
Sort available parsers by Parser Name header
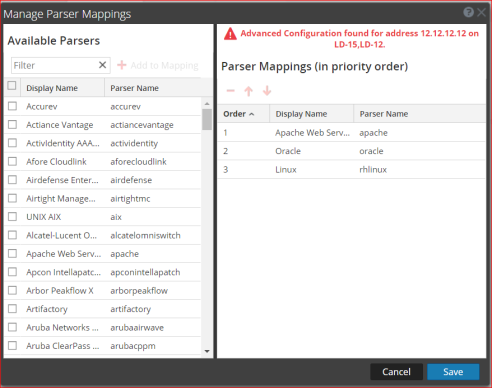pos(153,88)
